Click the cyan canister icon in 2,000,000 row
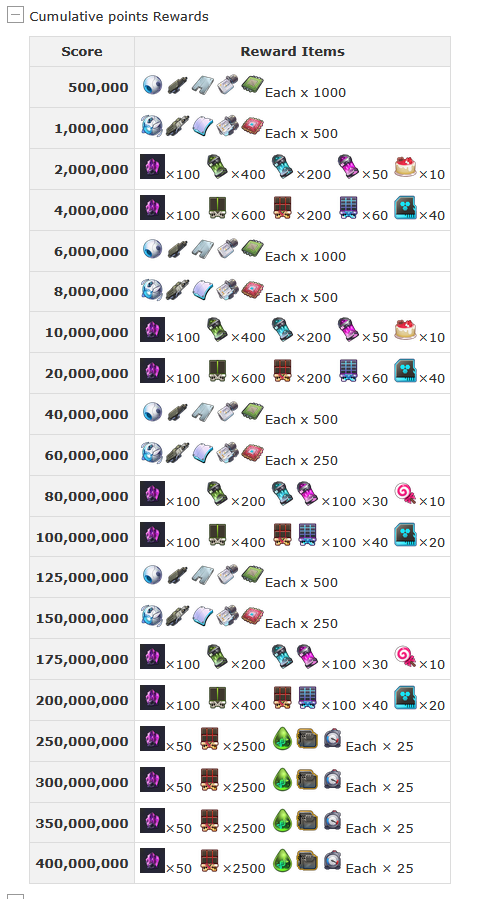 (x=282, y=167)
